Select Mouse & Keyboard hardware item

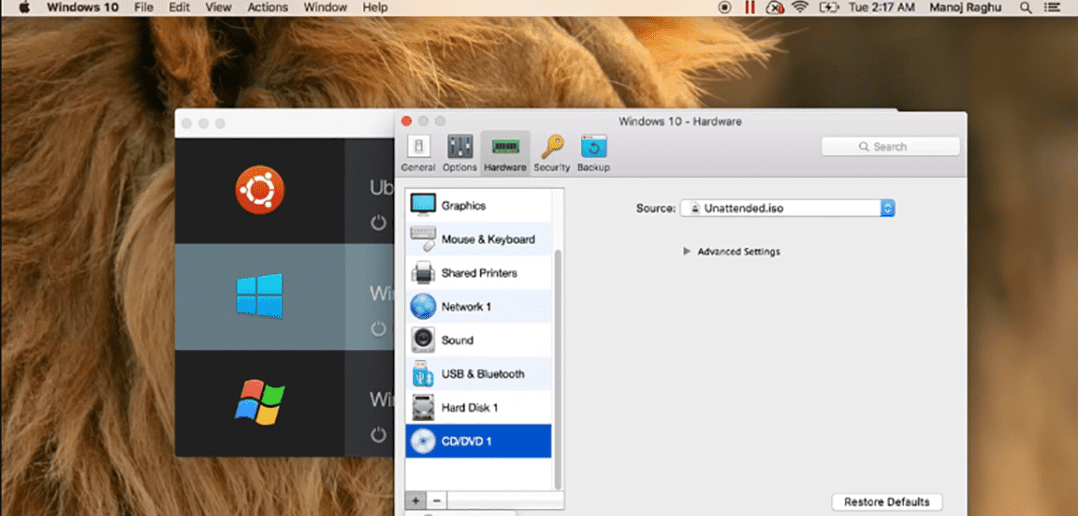[478, 238]
